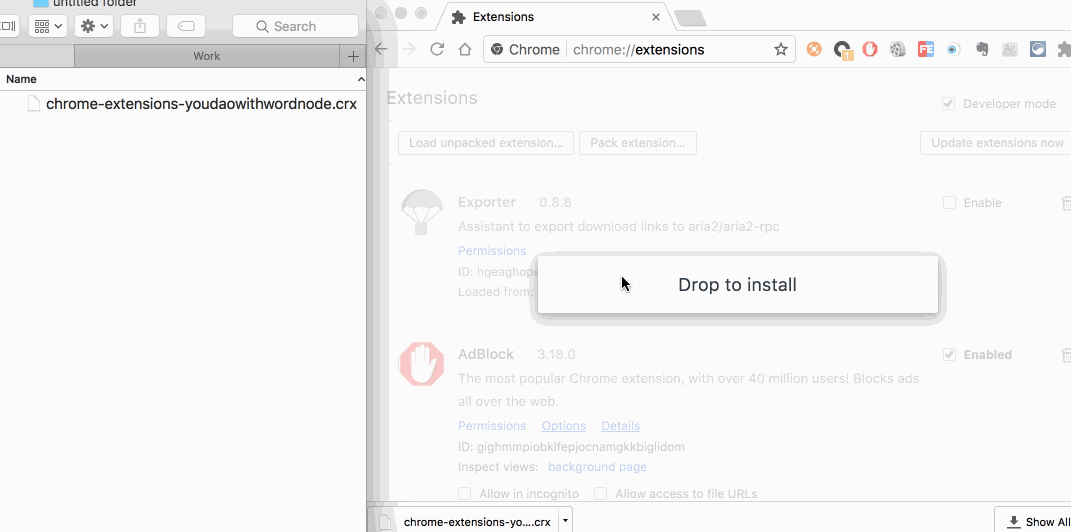1071x532 pixels.
Task: Go back in Chrome history
Action: [381, 49]
